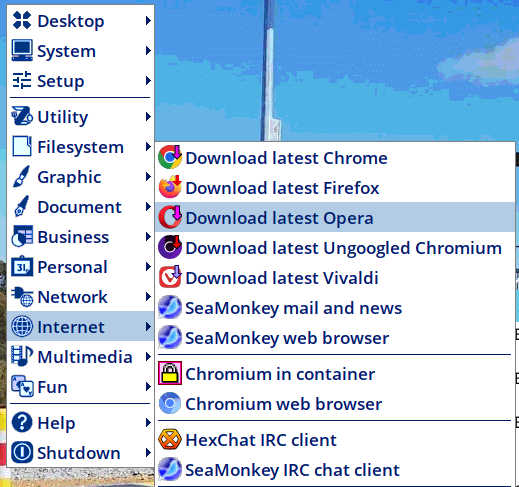Select SeaMonkey mail and news

[335, 308]
